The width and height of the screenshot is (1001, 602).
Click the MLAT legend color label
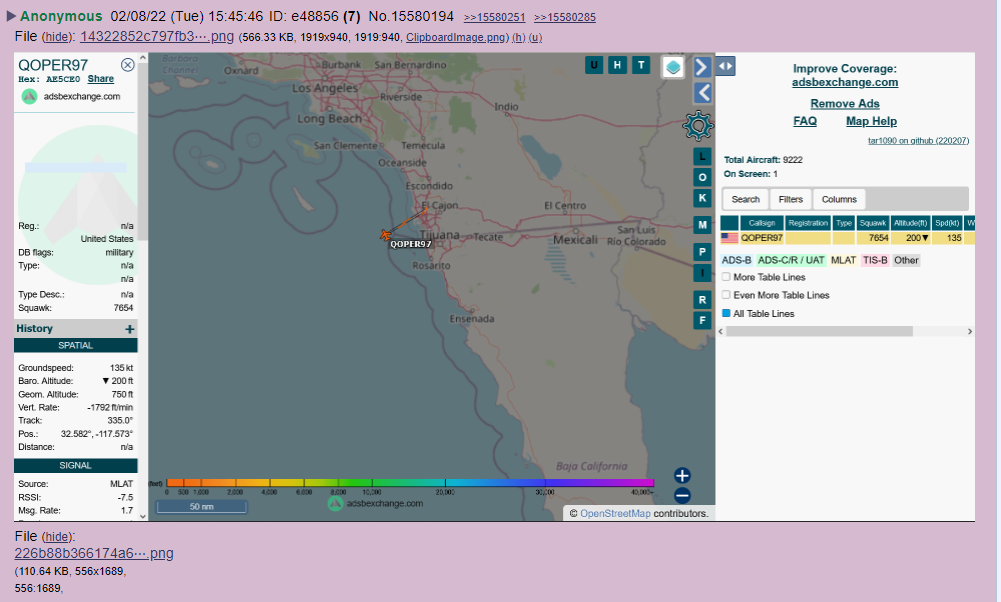[x=843, y=260]
